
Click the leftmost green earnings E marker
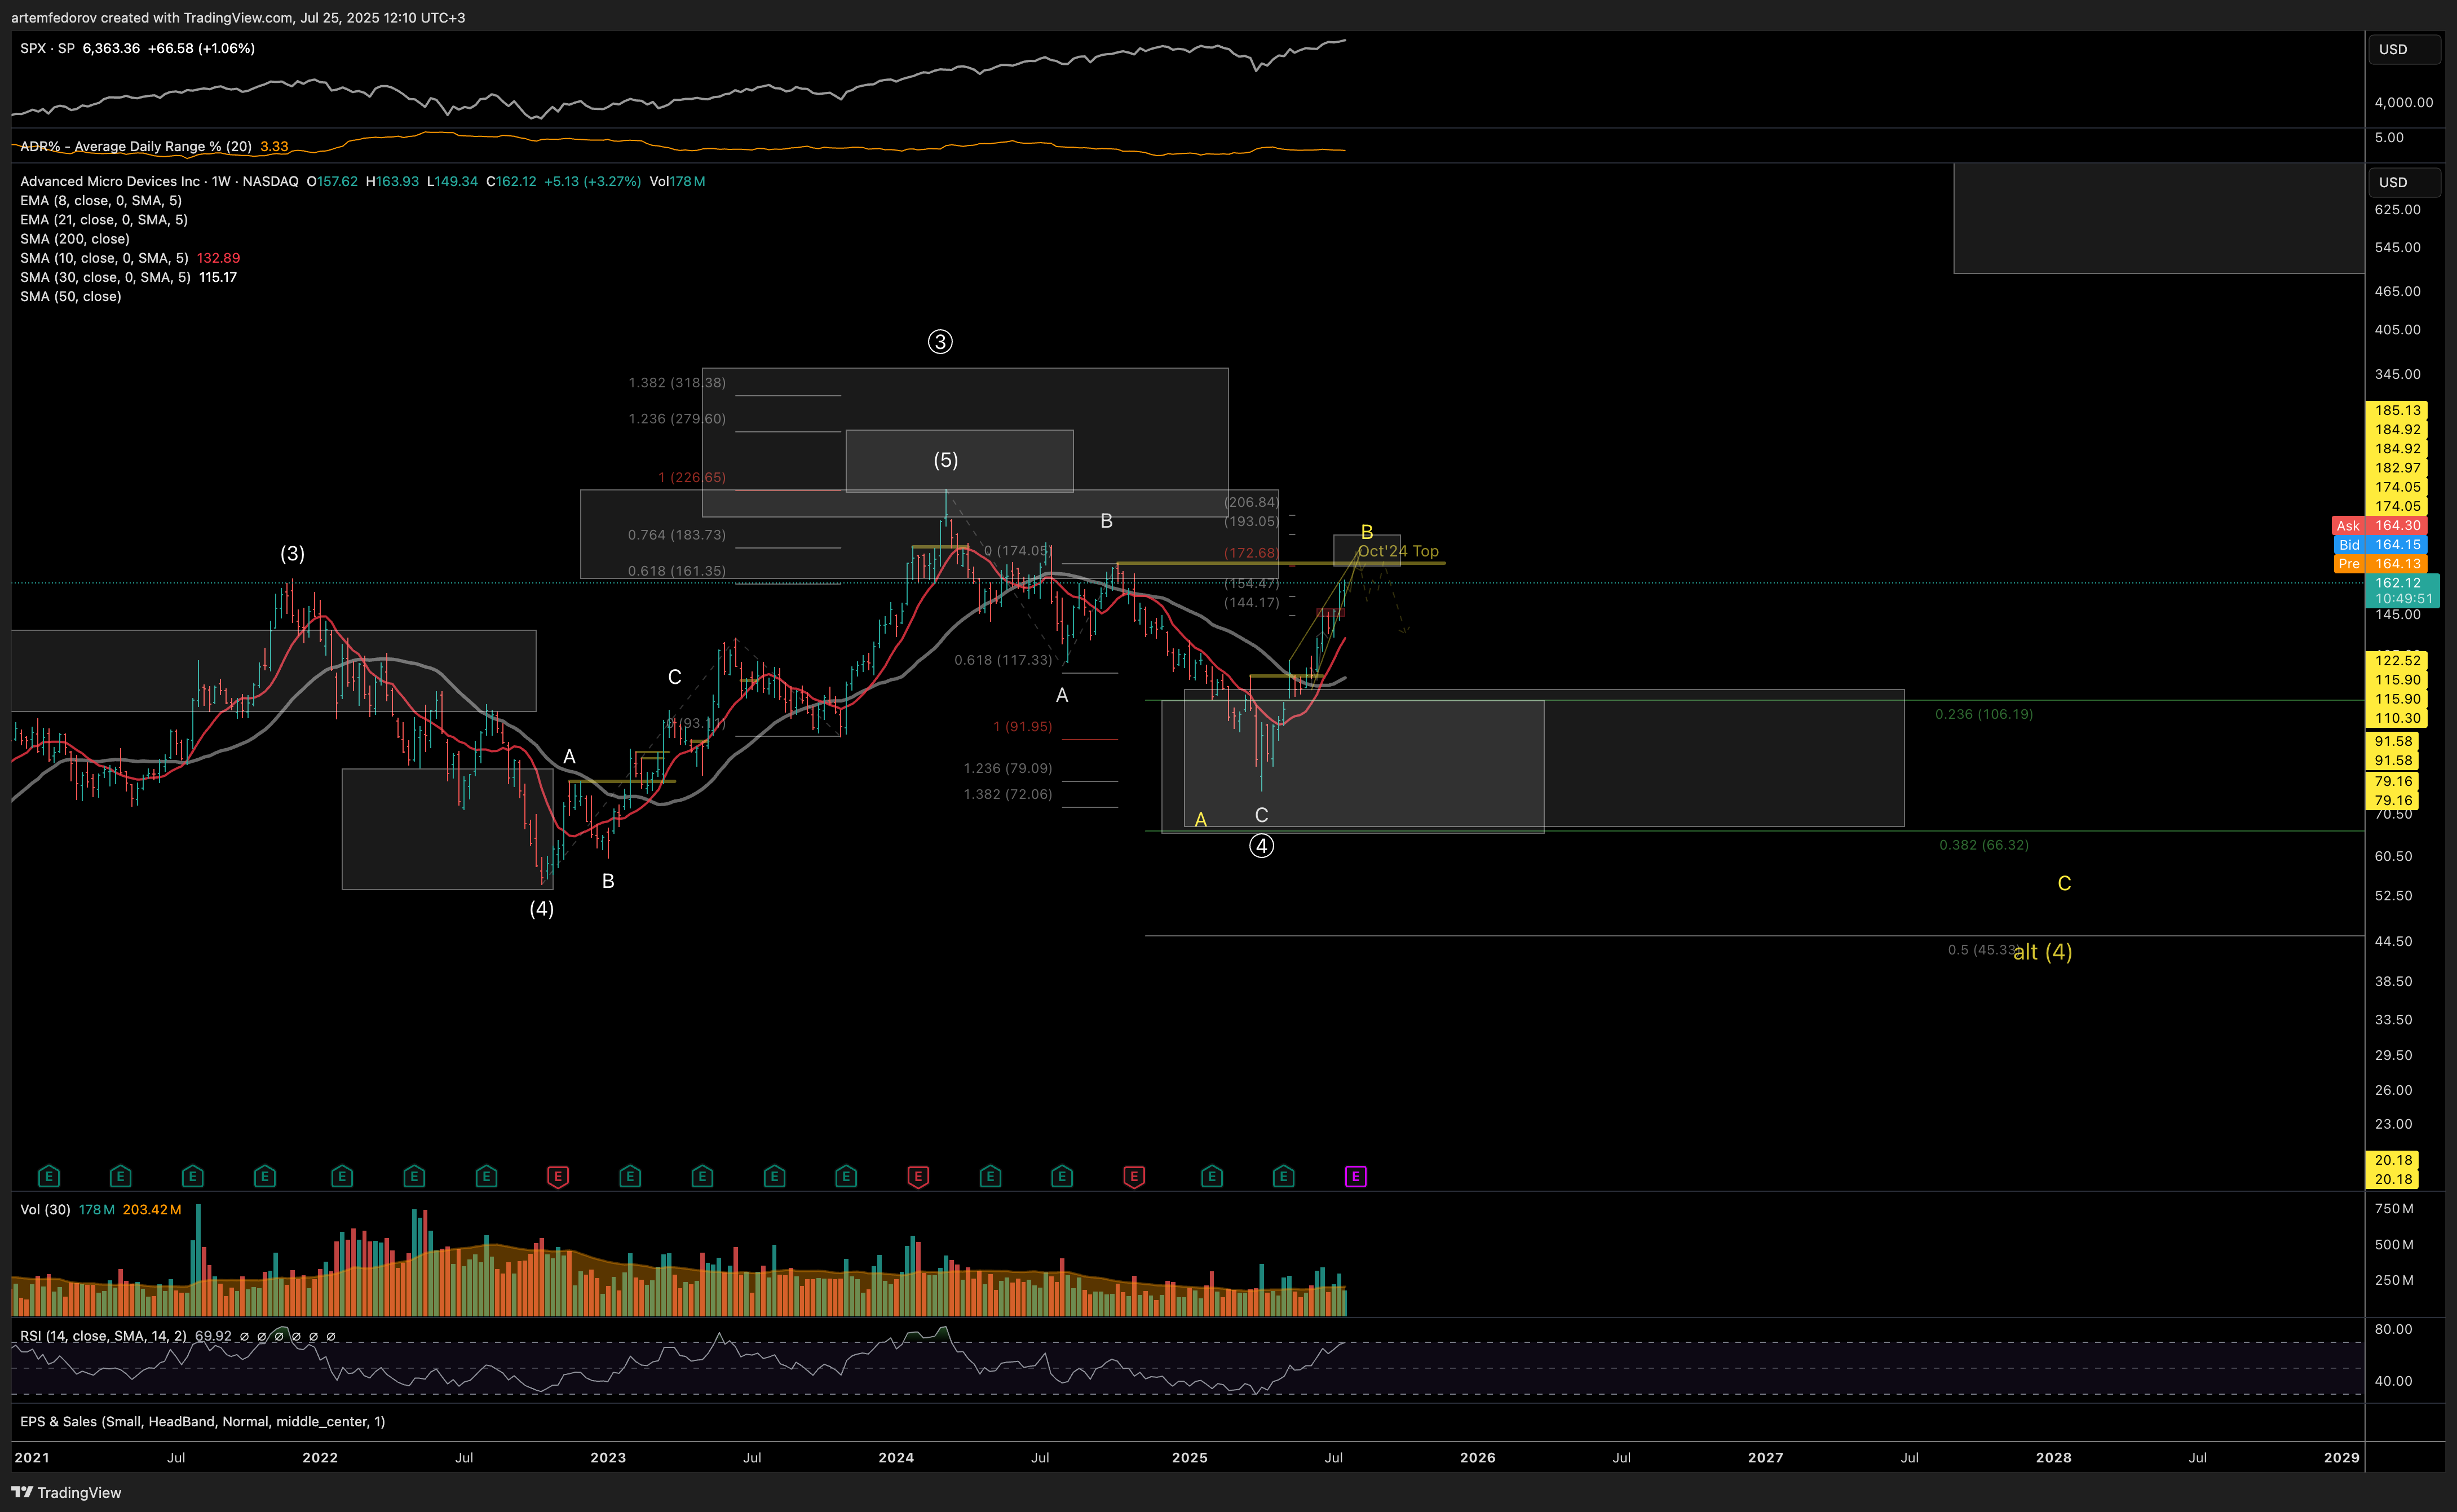point(48,1176)
